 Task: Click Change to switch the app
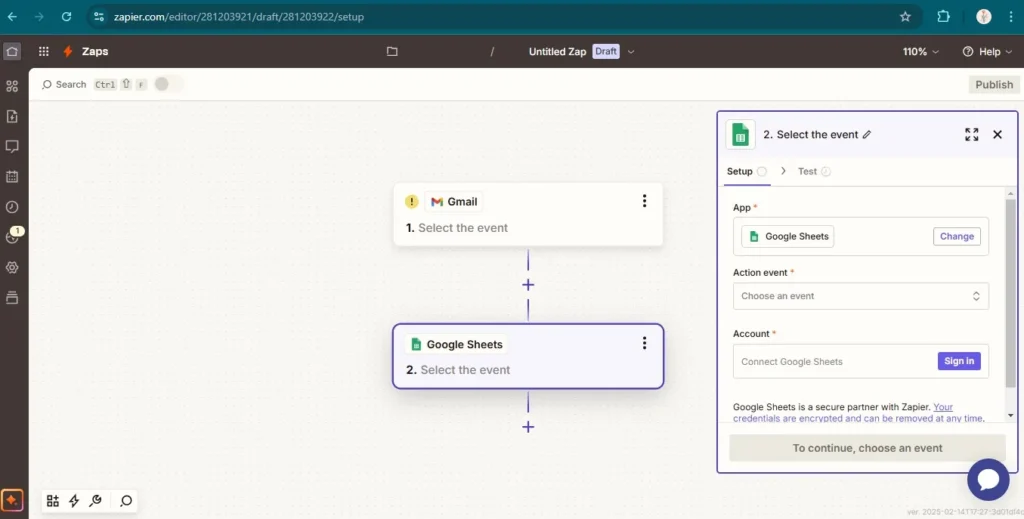coord(957,236)
